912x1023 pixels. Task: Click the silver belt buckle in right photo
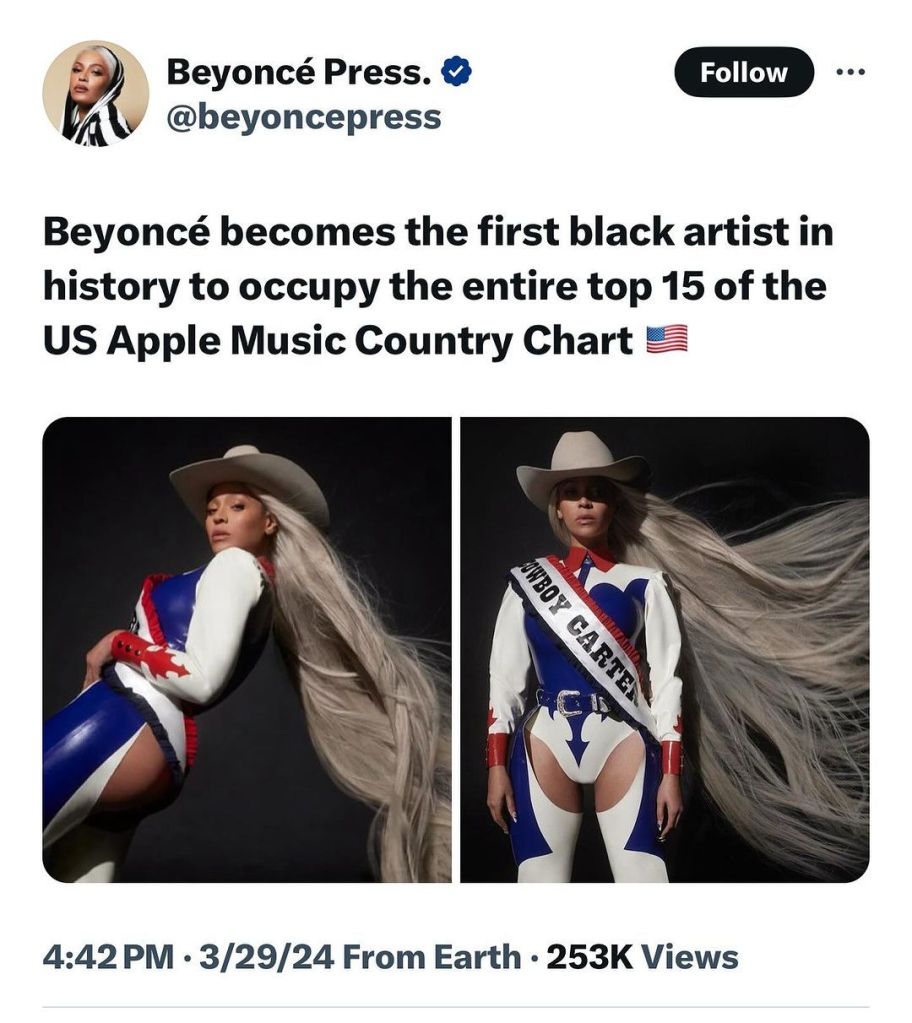(570, 703)
